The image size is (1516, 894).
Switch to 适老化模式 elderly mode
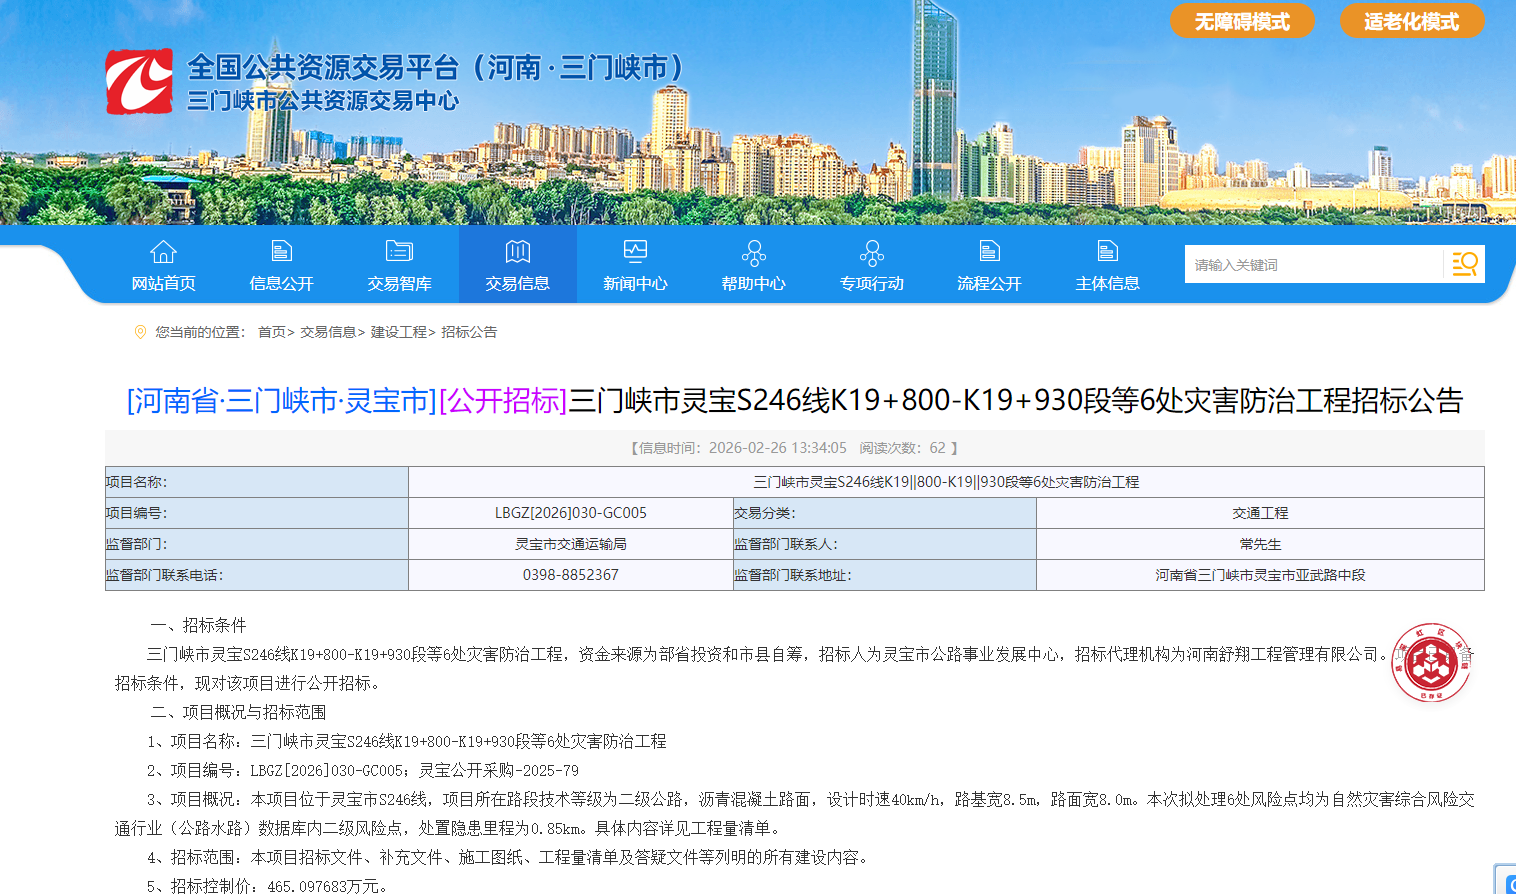1411,21
